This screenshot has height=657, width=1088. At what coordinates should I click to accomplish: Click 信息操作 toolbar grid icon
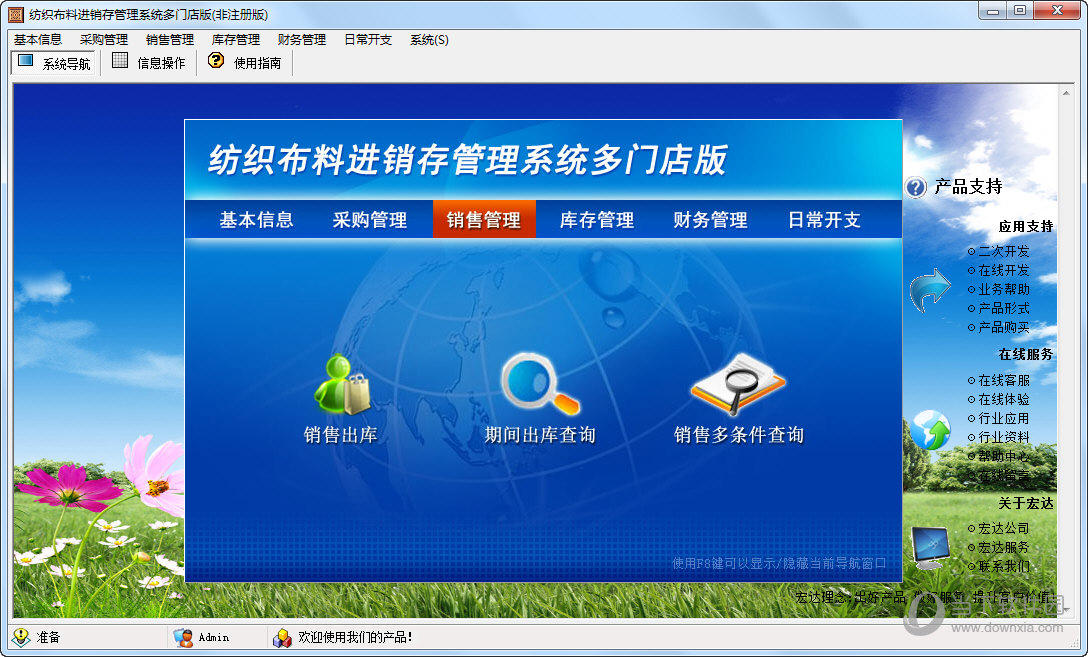tap(120, 61)
